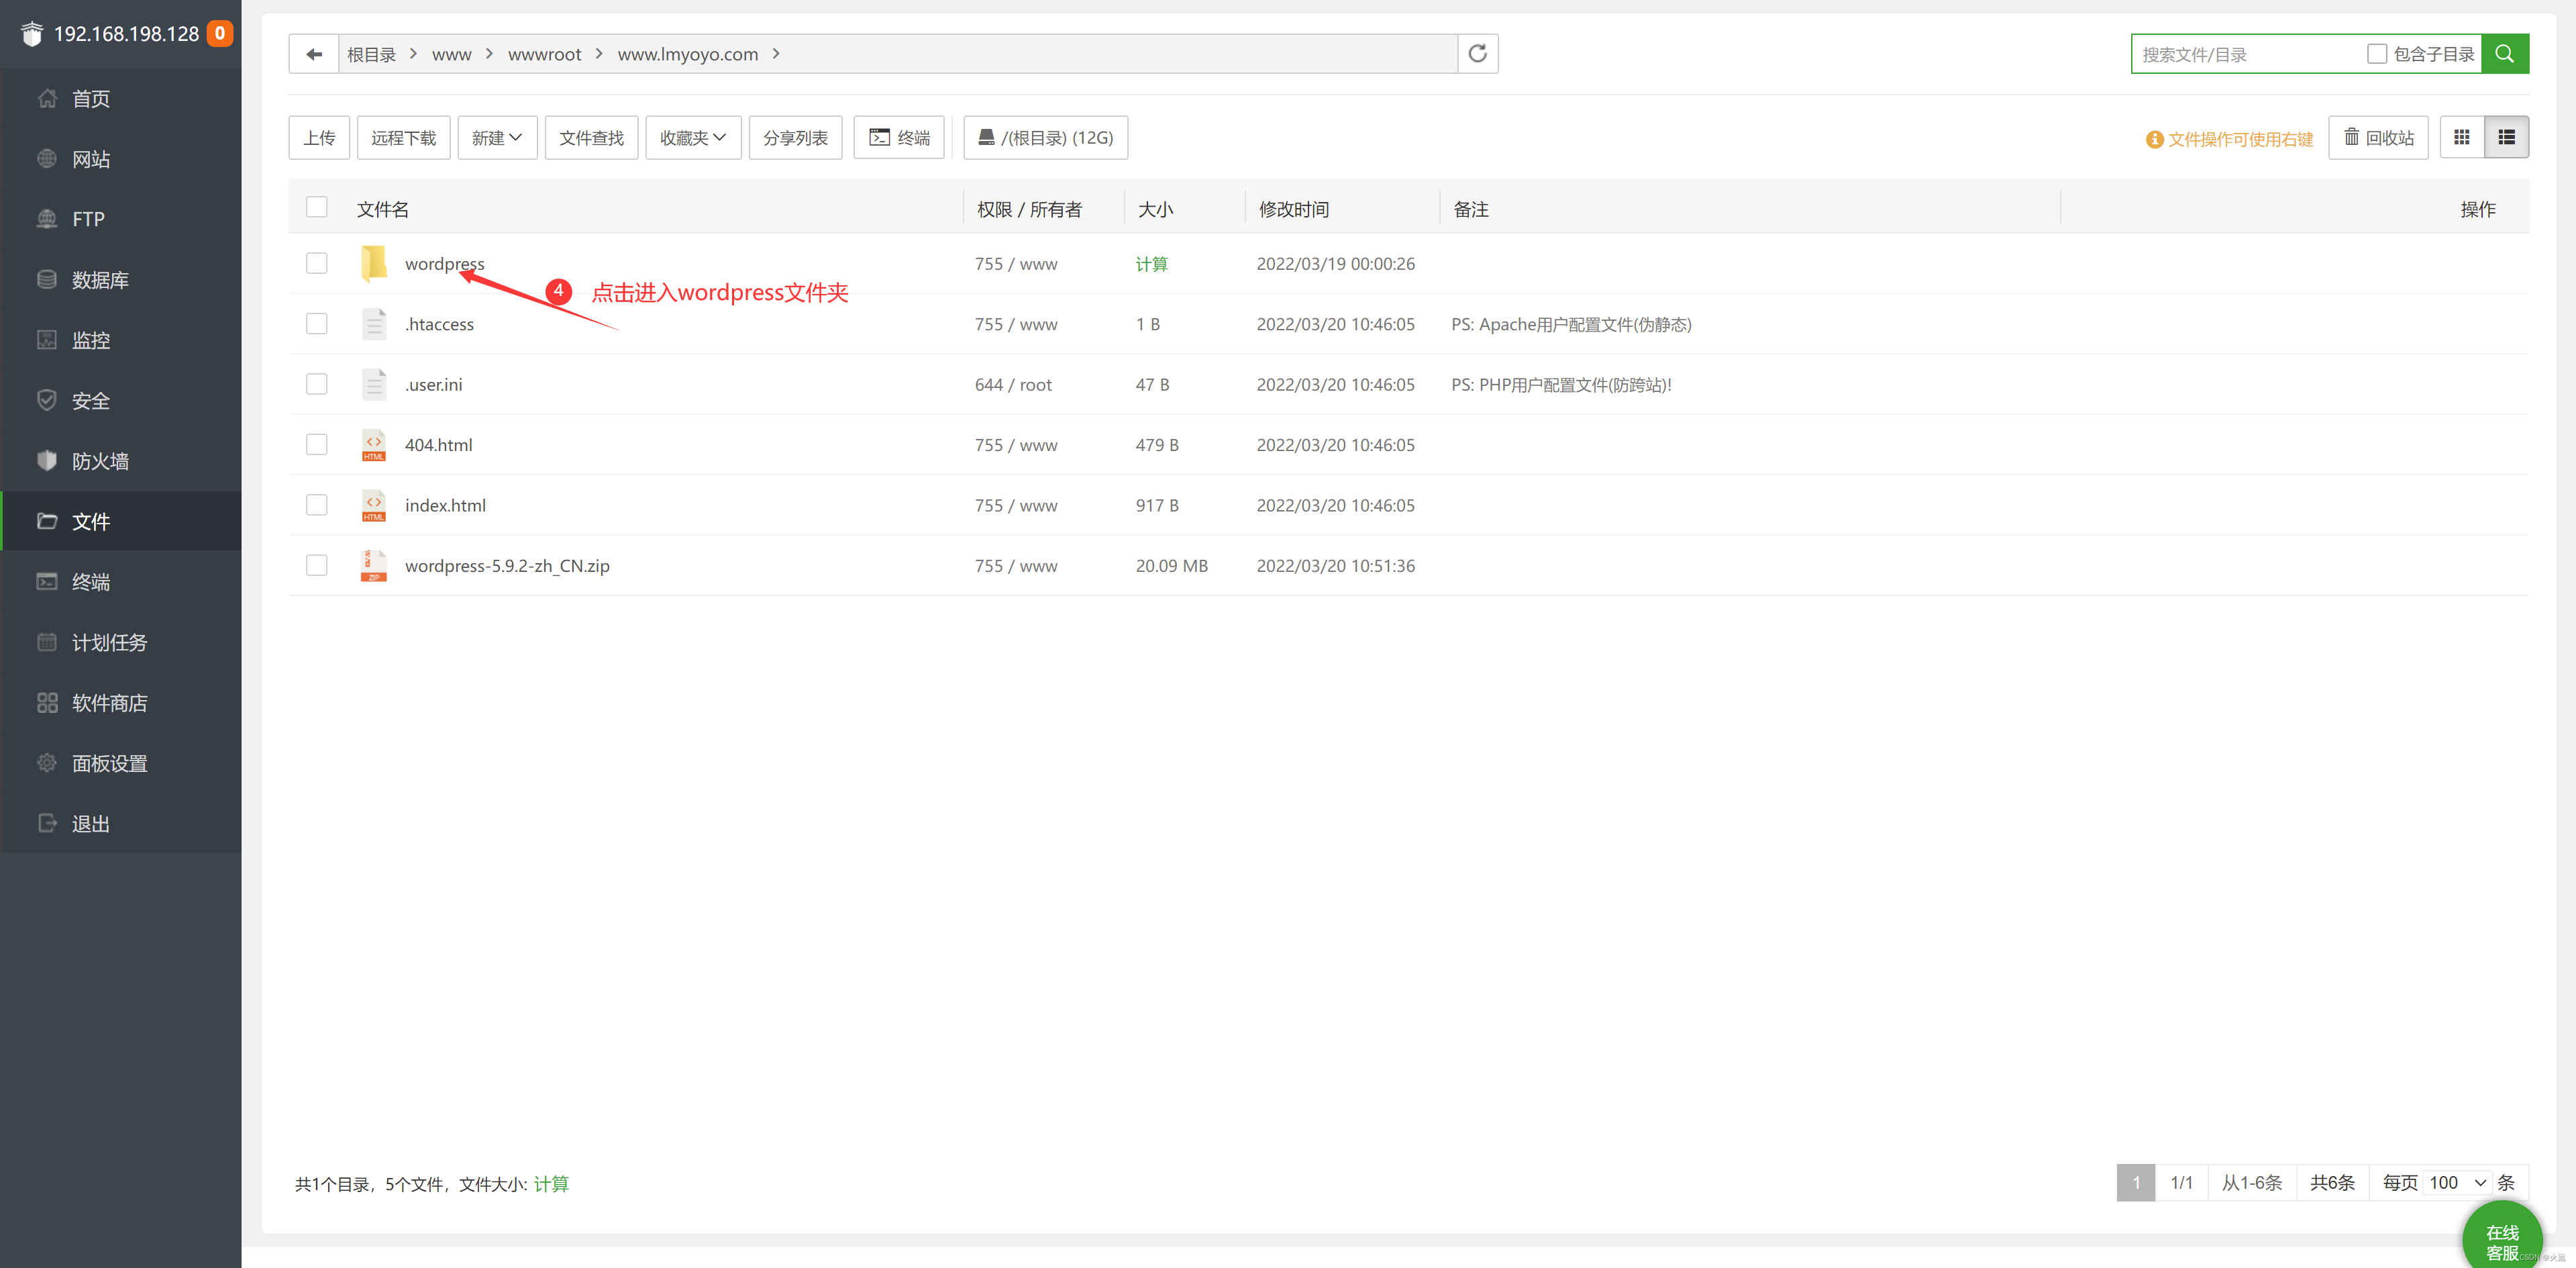Open 面板设置 panel settings

tap(121, 763)
